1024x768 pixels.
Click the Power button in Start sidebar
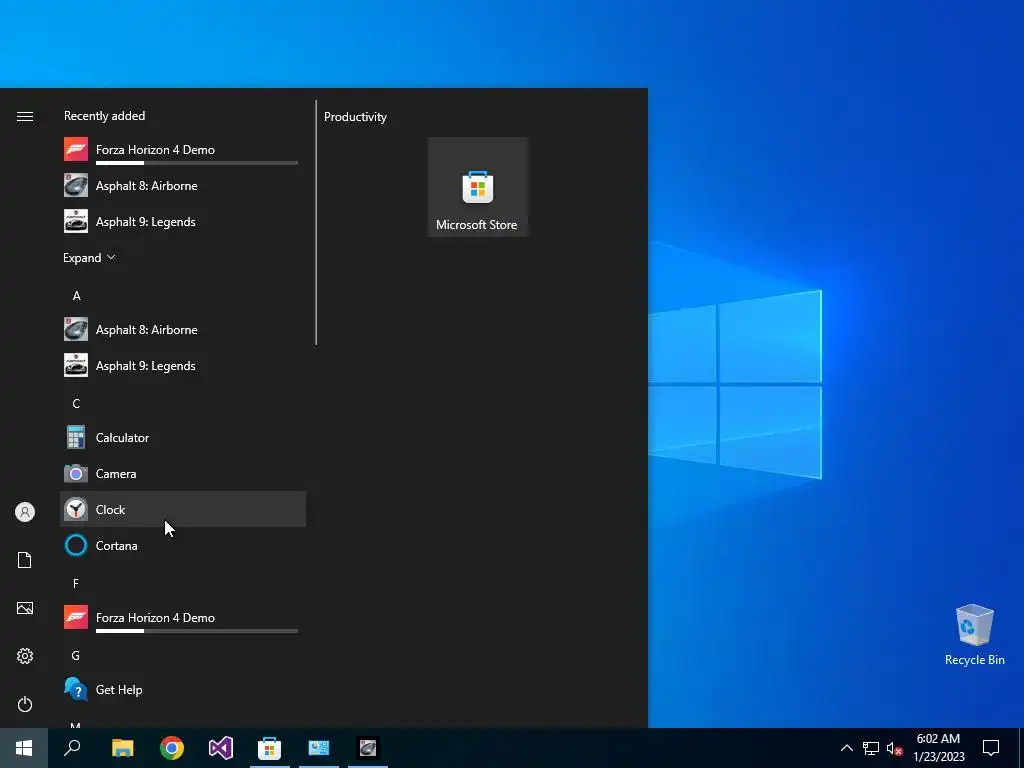[25, 704]
